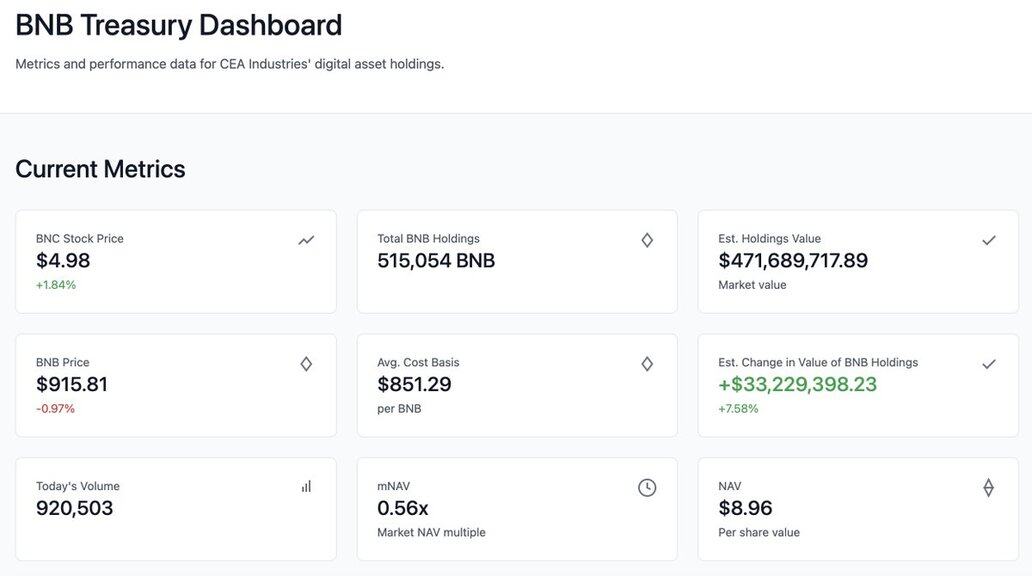The image size is (1032, 576).
Task: Click the +1.84% stock price change
Action: [56, 285]
